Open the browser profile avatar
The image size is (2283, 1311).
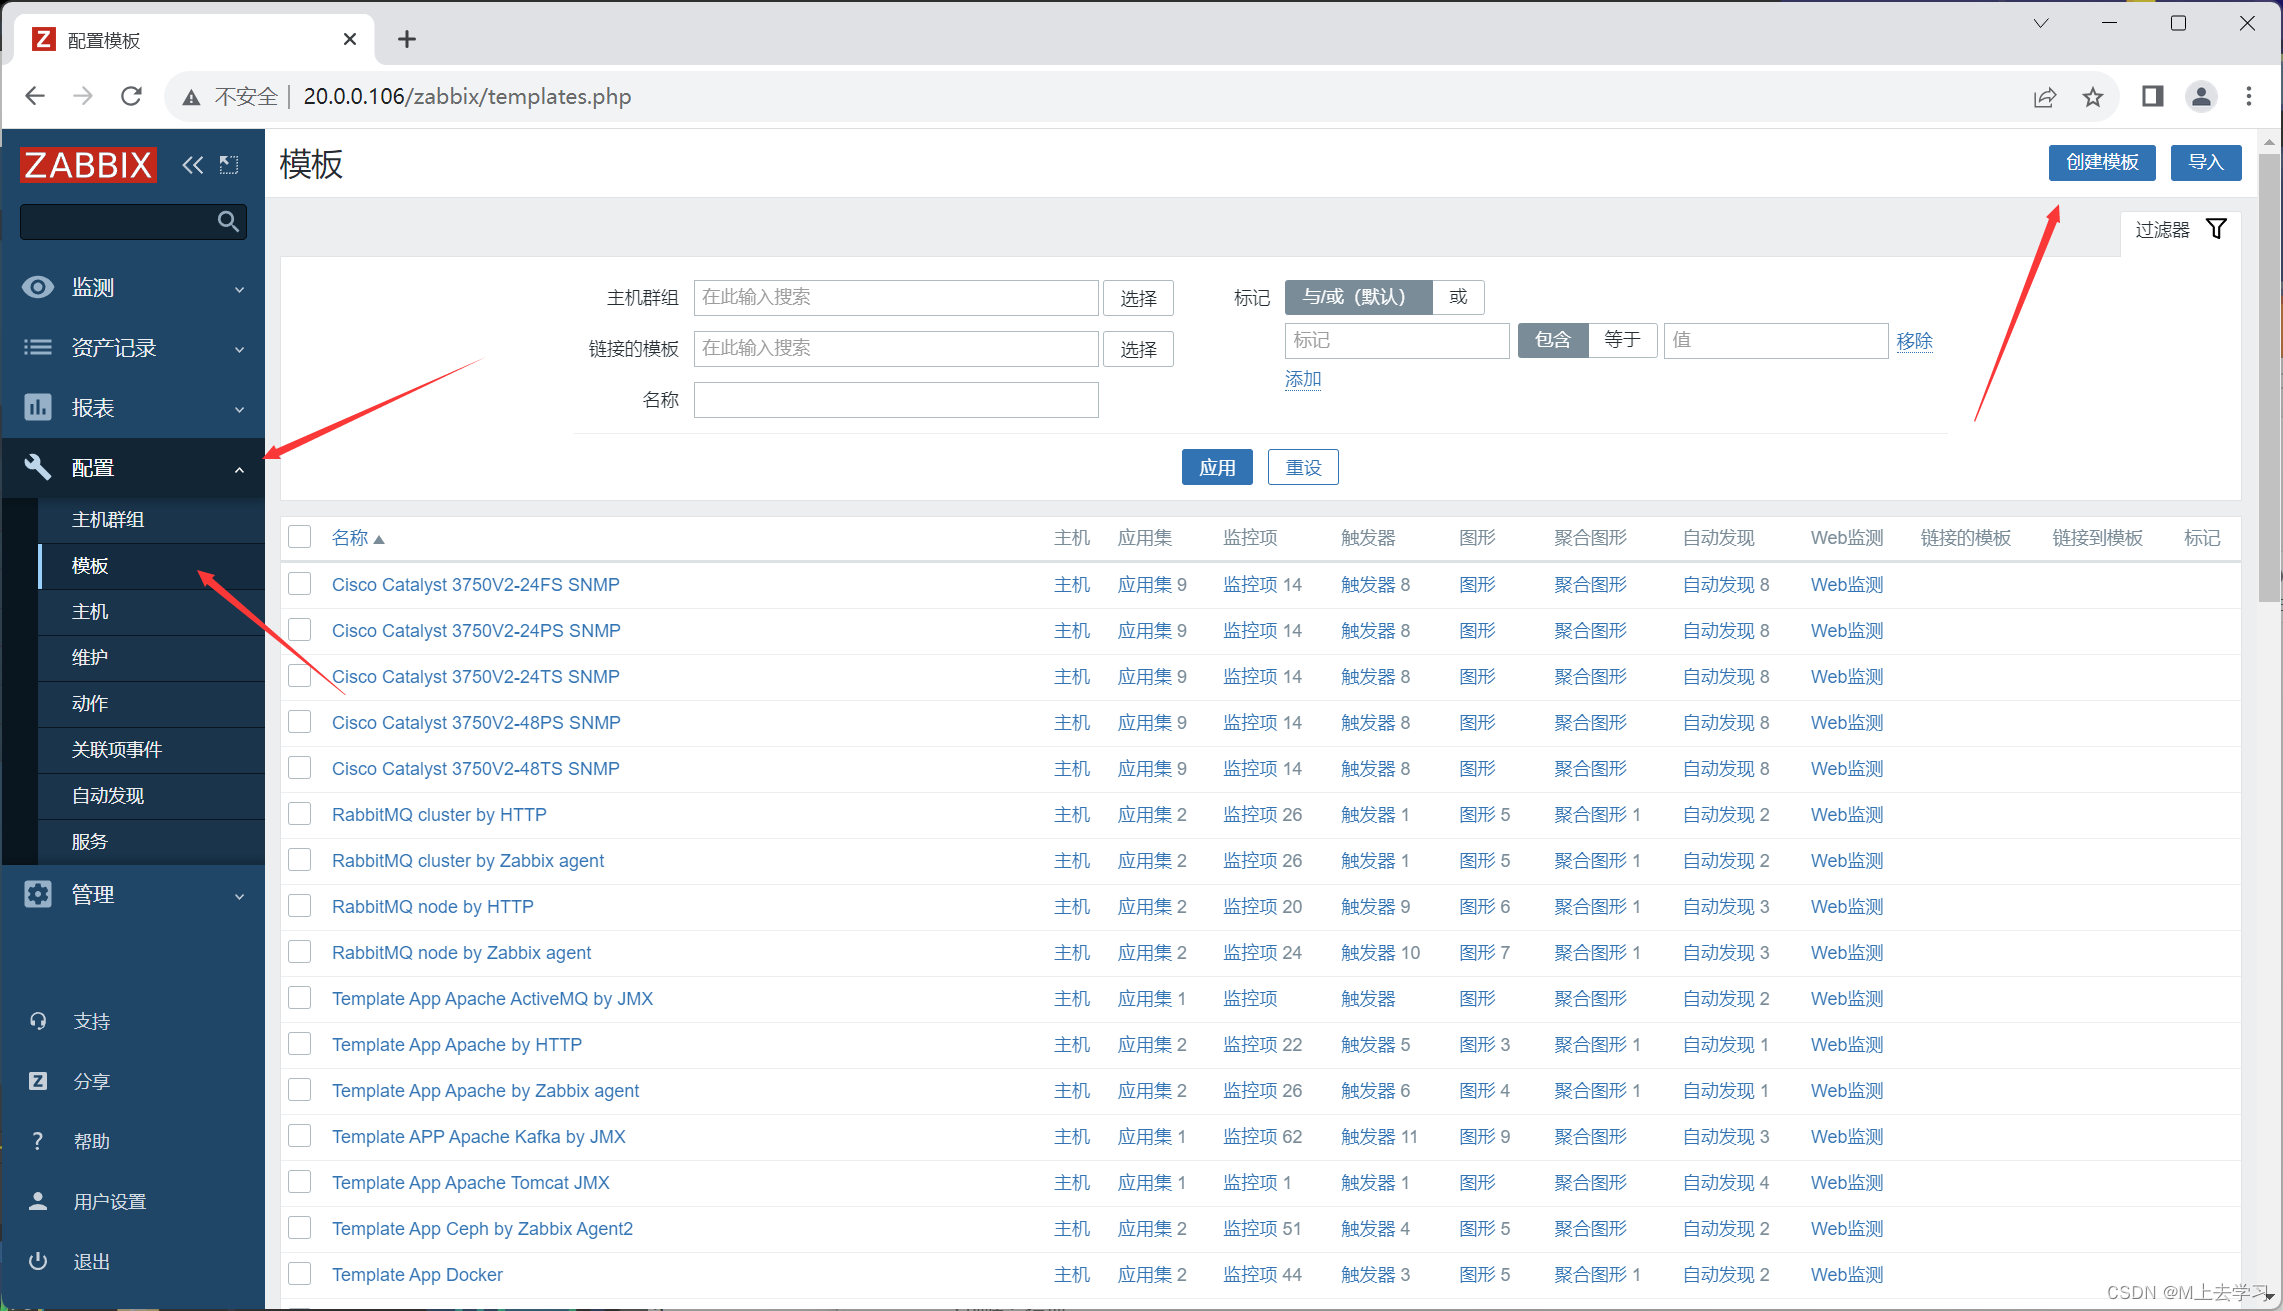(x=2201, y=96)
